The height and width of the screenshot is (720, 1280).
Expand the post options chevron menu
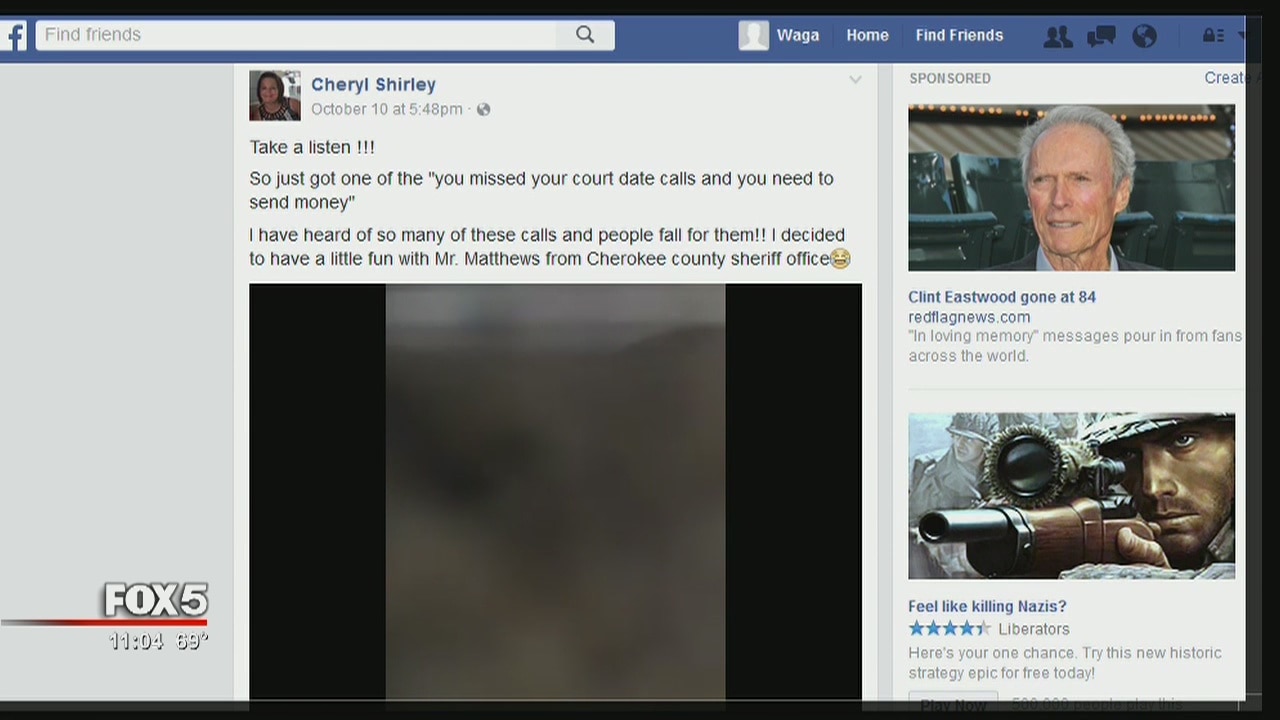855,80
